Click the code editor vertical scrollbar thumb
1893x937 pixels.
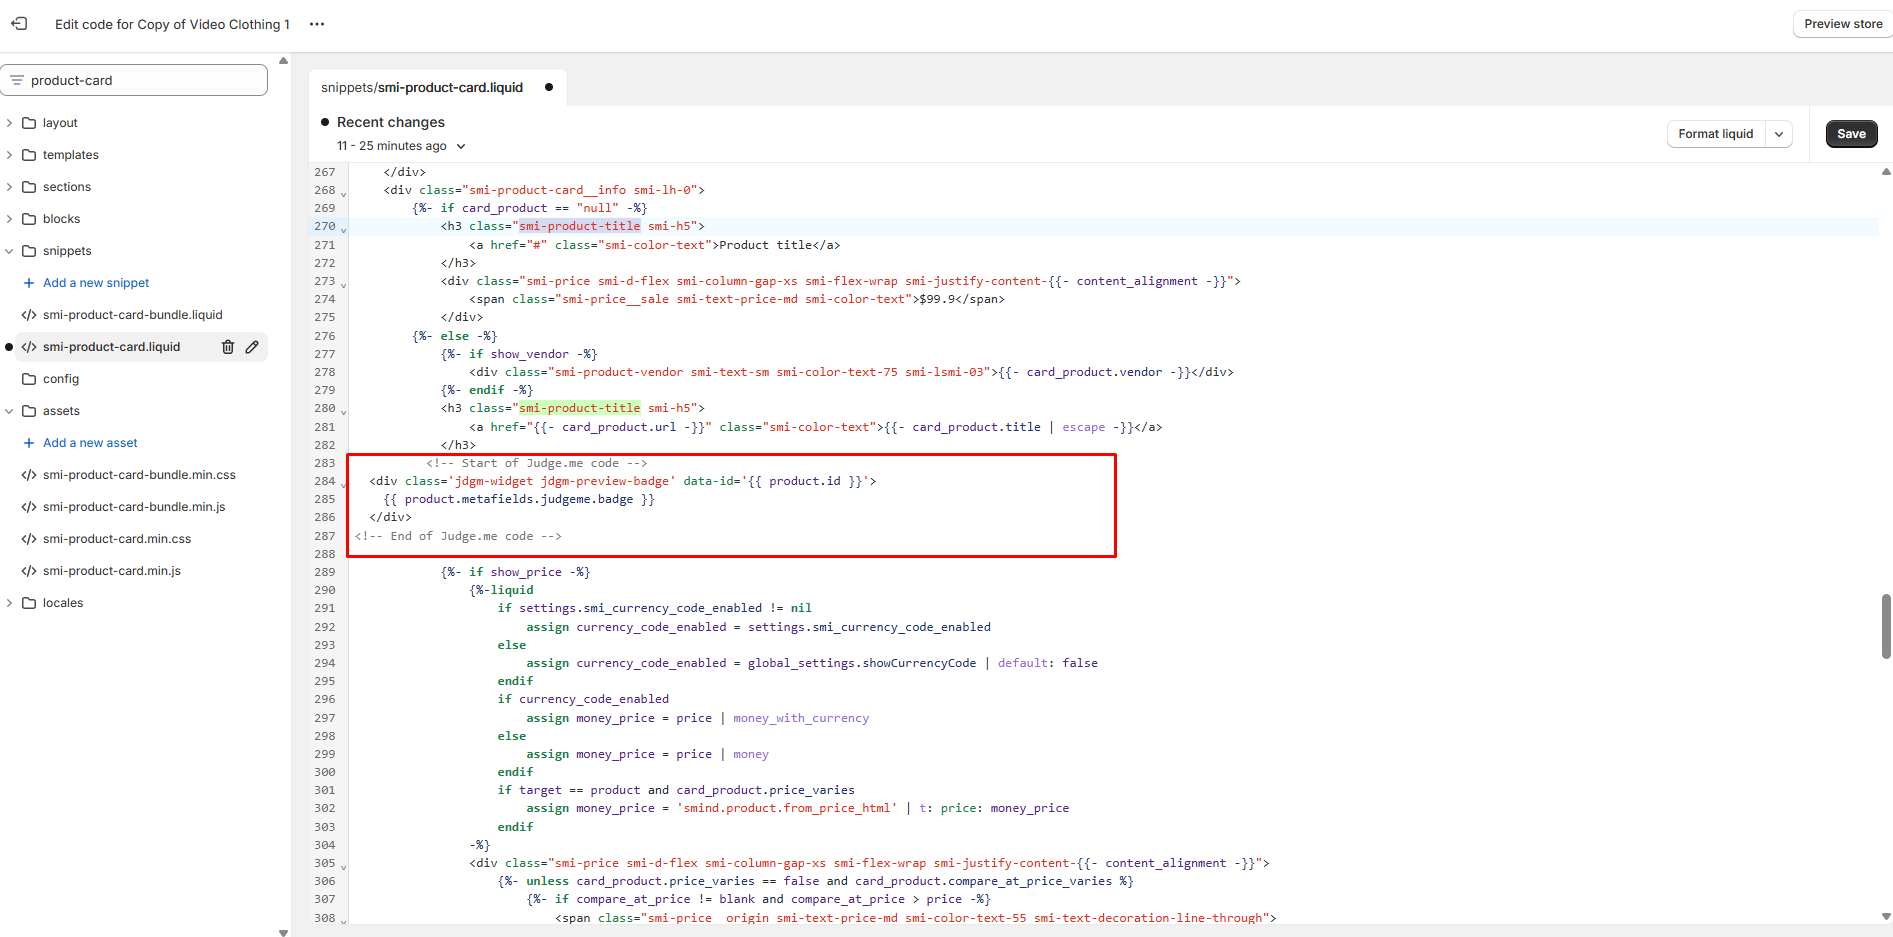click(x=1886, y=626)
